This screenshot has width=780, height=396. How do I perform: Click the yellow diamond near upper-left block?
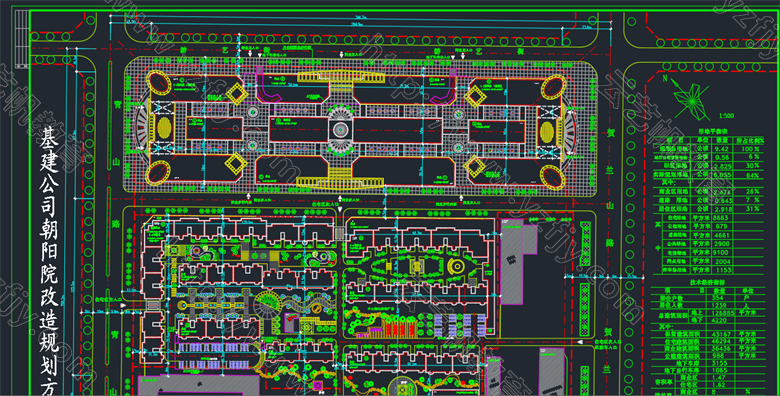click(x=236, y=94)
